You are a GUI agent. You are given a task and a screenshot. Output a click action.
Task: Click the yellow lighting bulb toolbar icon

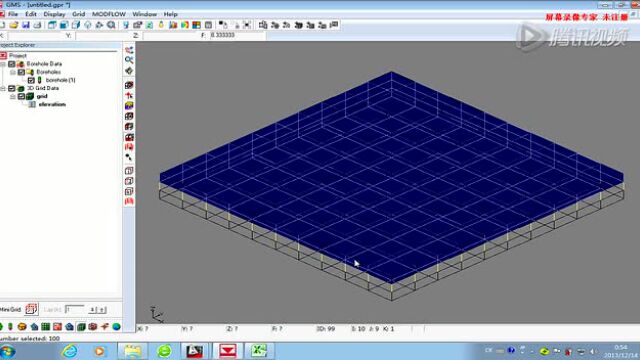point(161,25)
